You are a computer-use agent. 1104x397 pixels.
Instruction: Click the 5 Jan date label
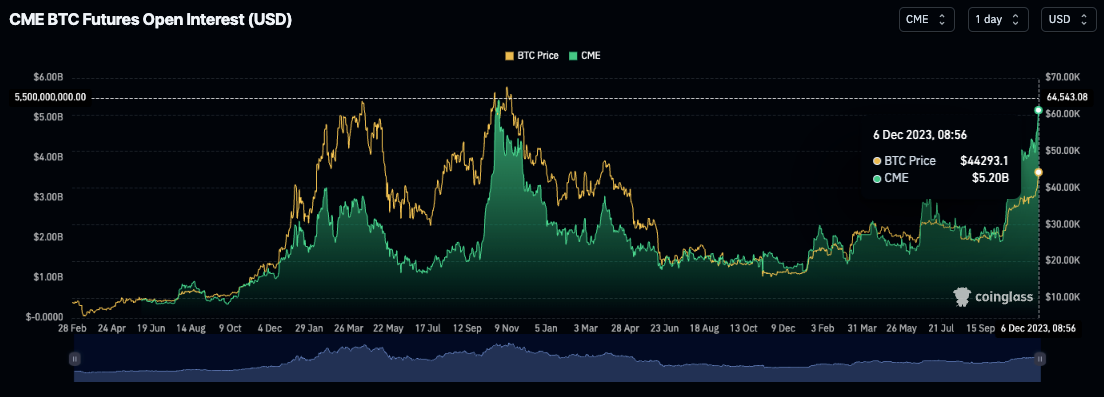[547, 328]
